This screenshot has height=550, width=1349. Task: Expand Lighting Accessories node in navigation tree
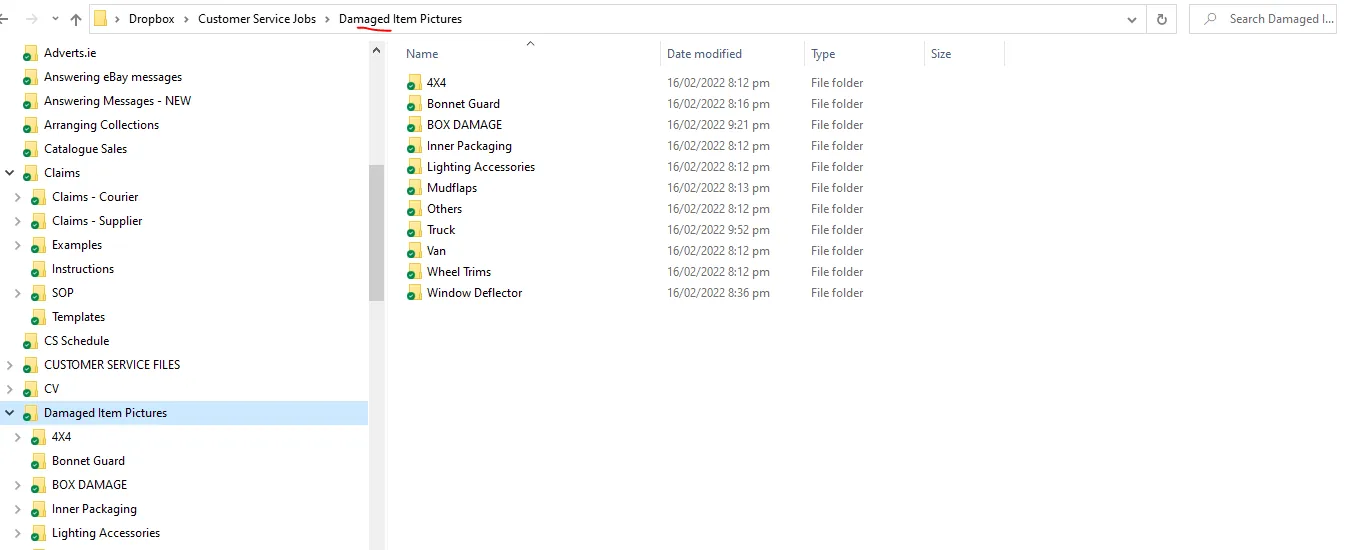[17, 533]
